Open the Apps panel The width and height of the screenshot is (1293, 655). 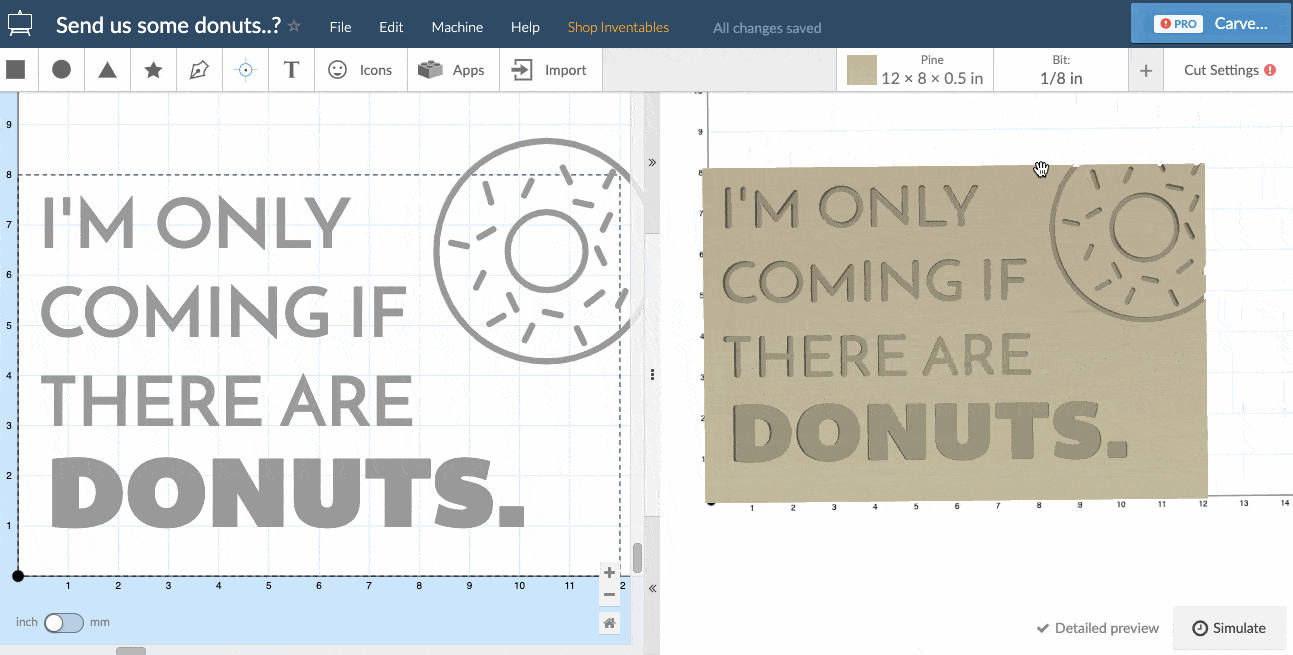click(452, 70)
